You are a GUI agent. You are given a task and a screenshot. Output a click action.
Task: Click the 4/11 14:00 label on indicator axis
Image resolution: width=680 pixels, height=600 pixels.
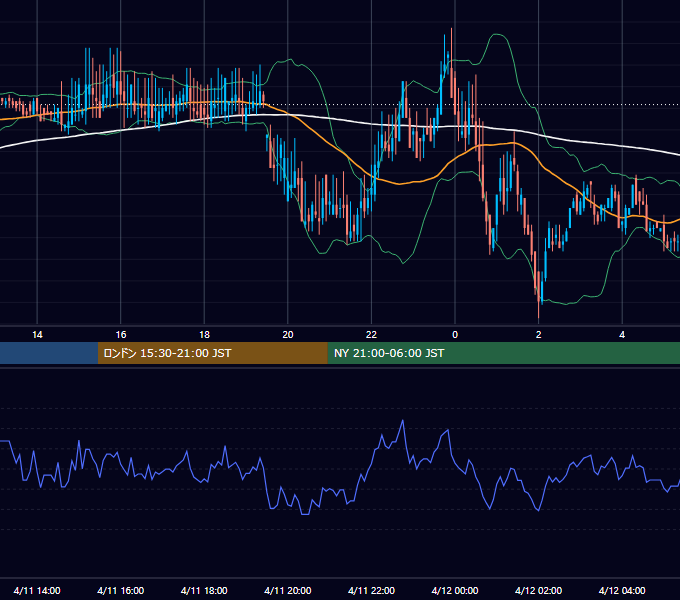(x=37, y=590)
